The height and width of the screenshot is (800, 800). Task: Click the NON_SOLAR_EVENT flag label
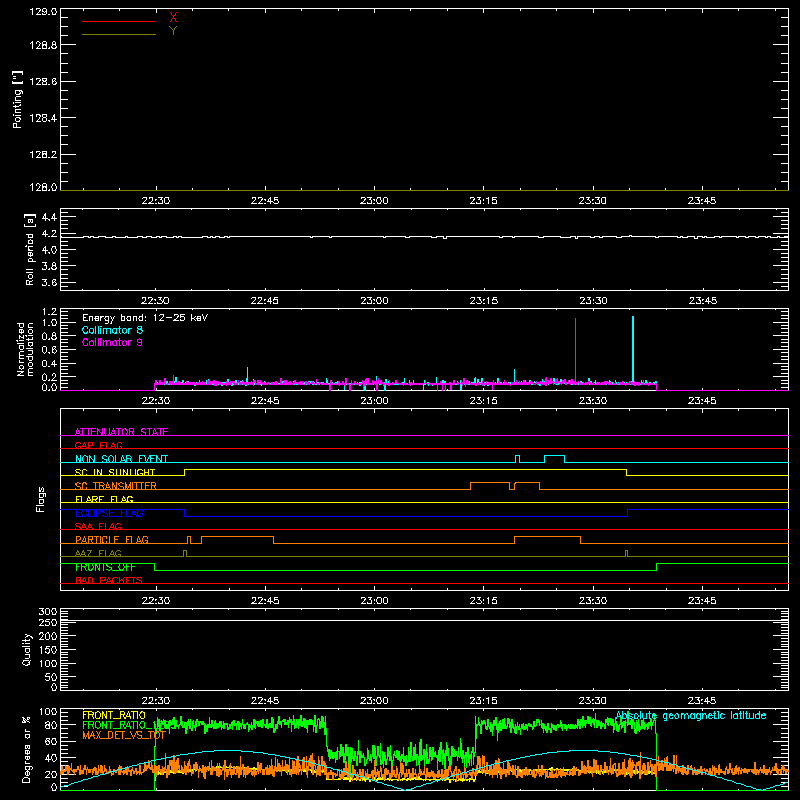121,459
